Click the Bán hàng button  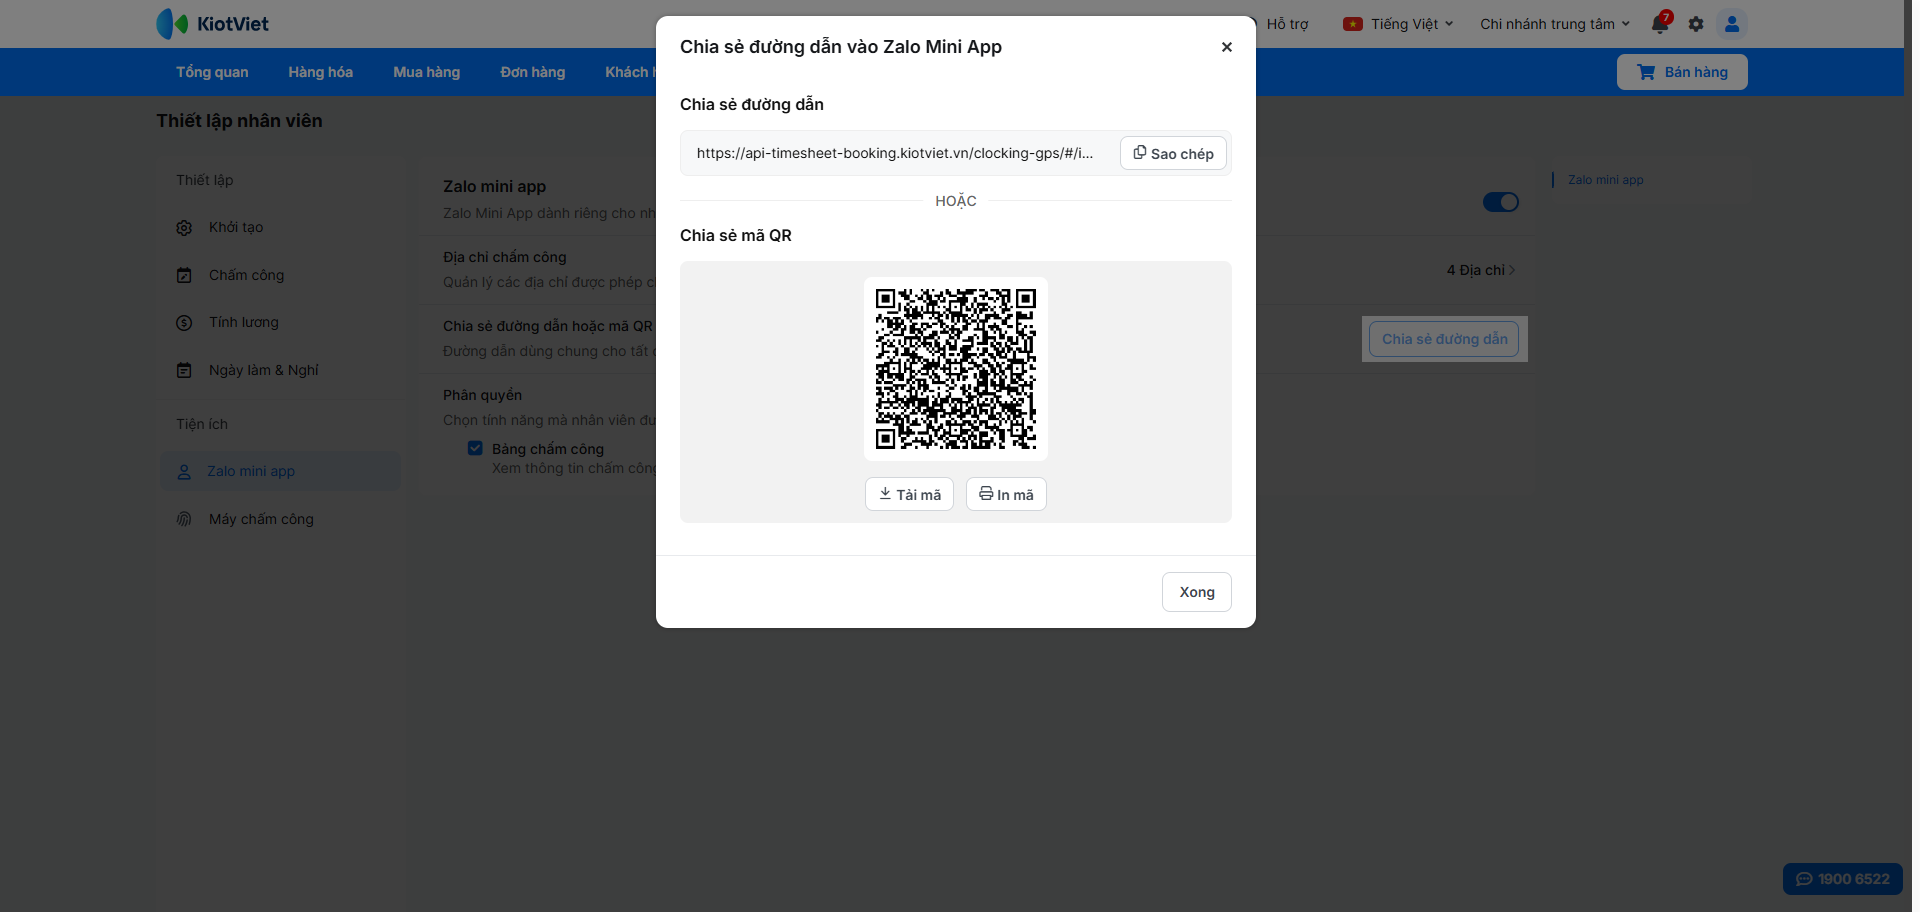coord(1682,72)
